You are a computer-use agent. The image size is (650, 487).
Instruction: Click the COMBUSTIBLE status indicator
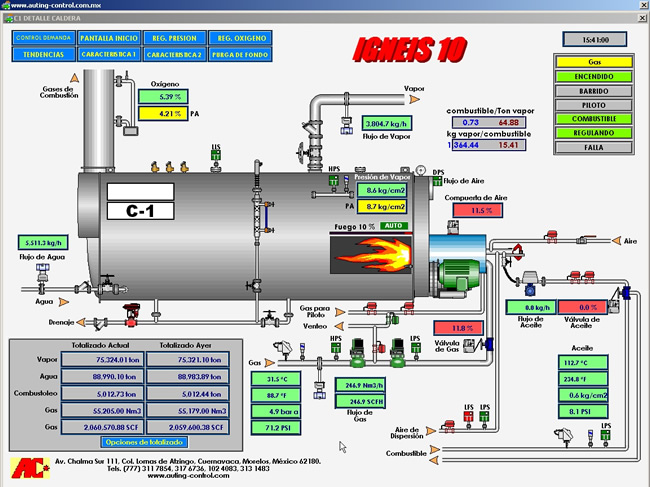pyautogui.click(x=594, y=119)
